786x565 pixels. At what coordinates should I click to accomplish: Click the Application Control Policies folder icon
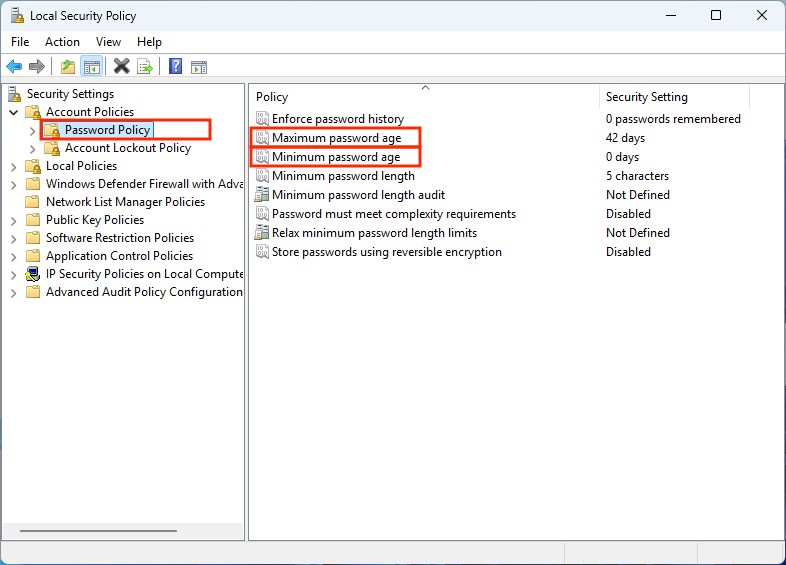click(x=33, y=256)
